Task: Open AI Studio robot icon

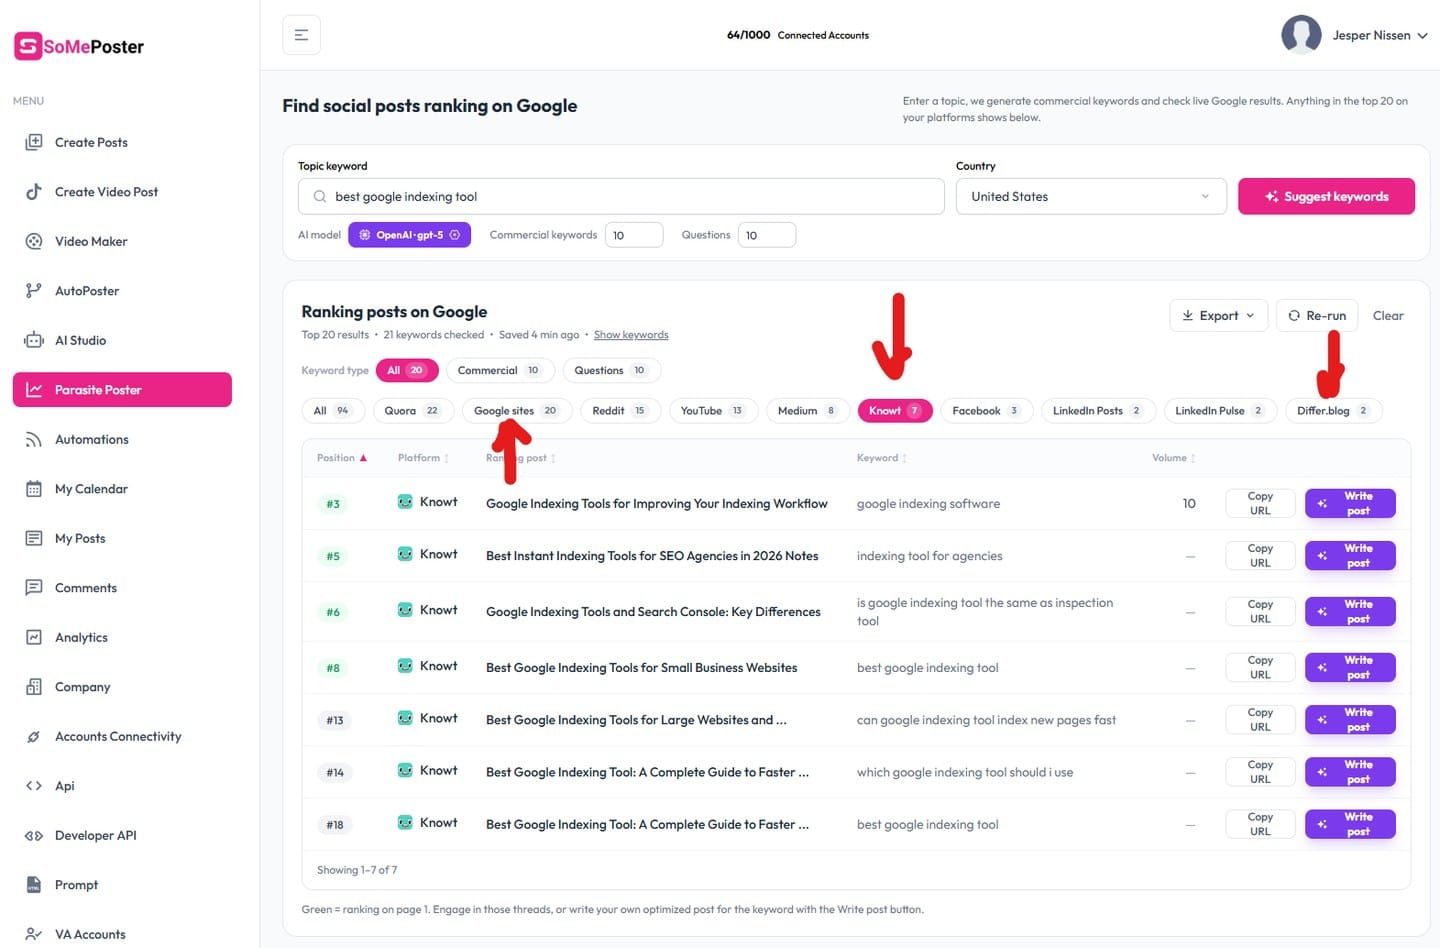Action: click(34, 340)
